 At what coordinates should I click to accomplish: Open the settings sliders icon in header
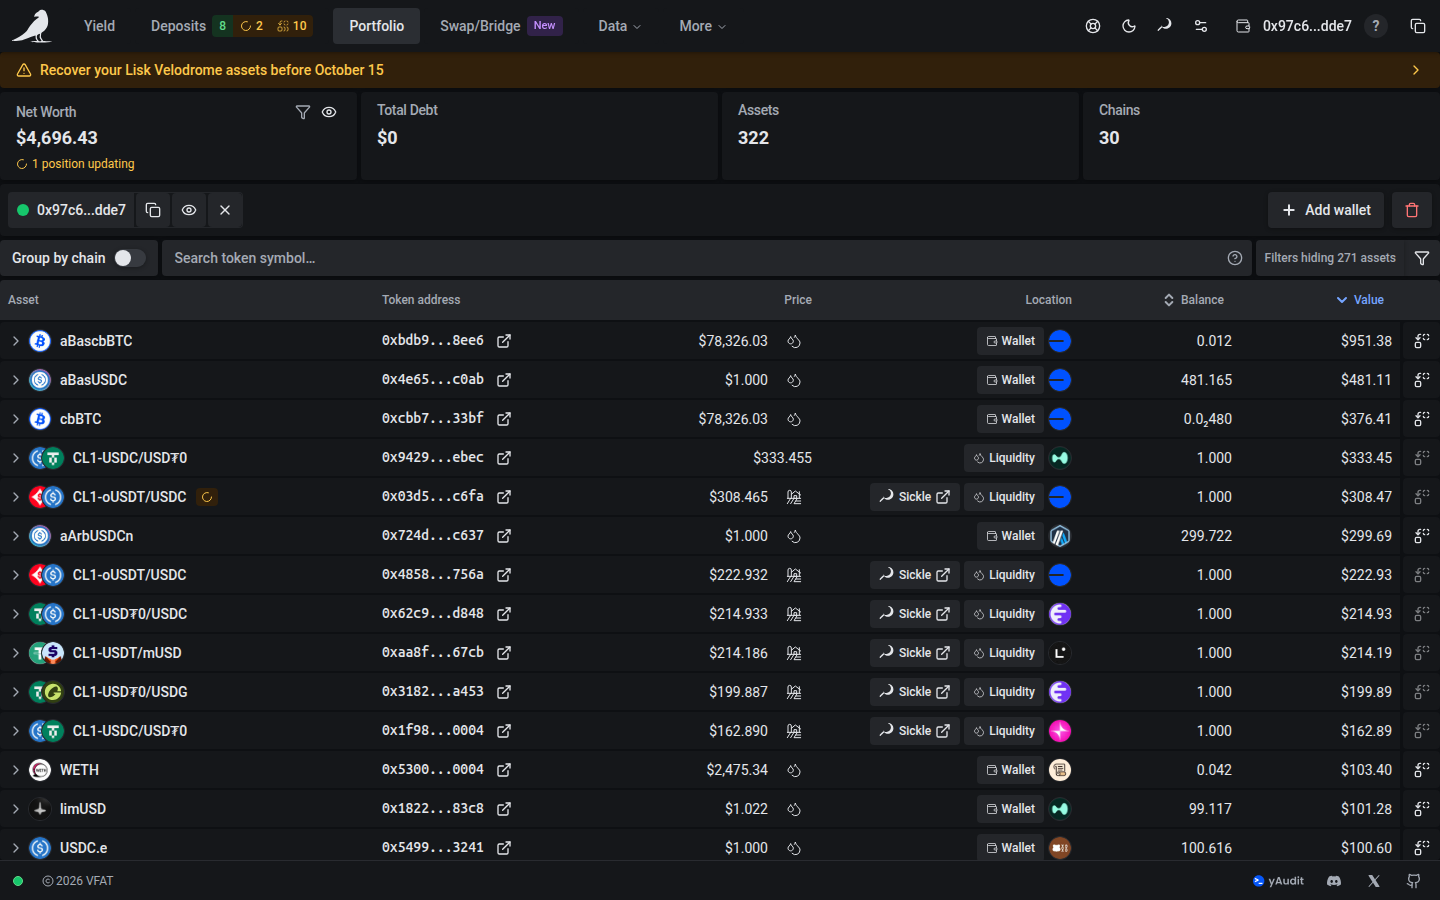point(1201,26)
